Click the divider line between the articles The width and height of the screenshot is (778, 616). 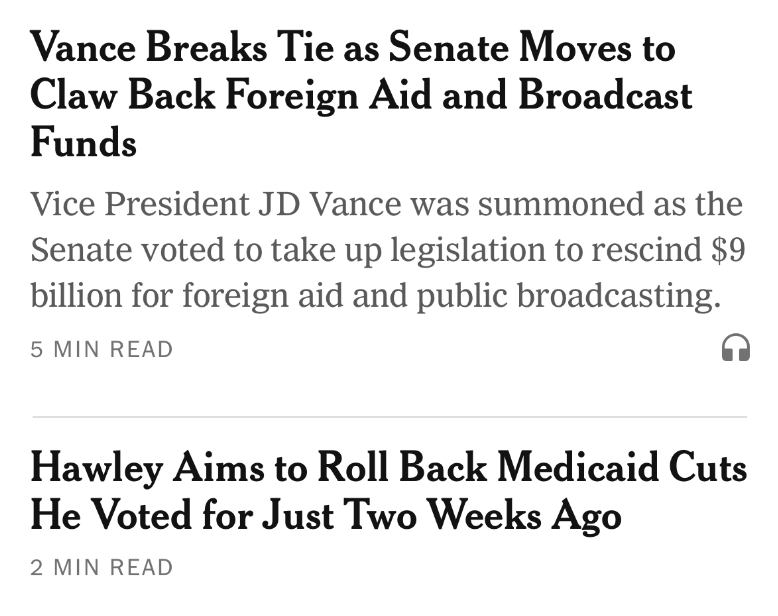388,416
